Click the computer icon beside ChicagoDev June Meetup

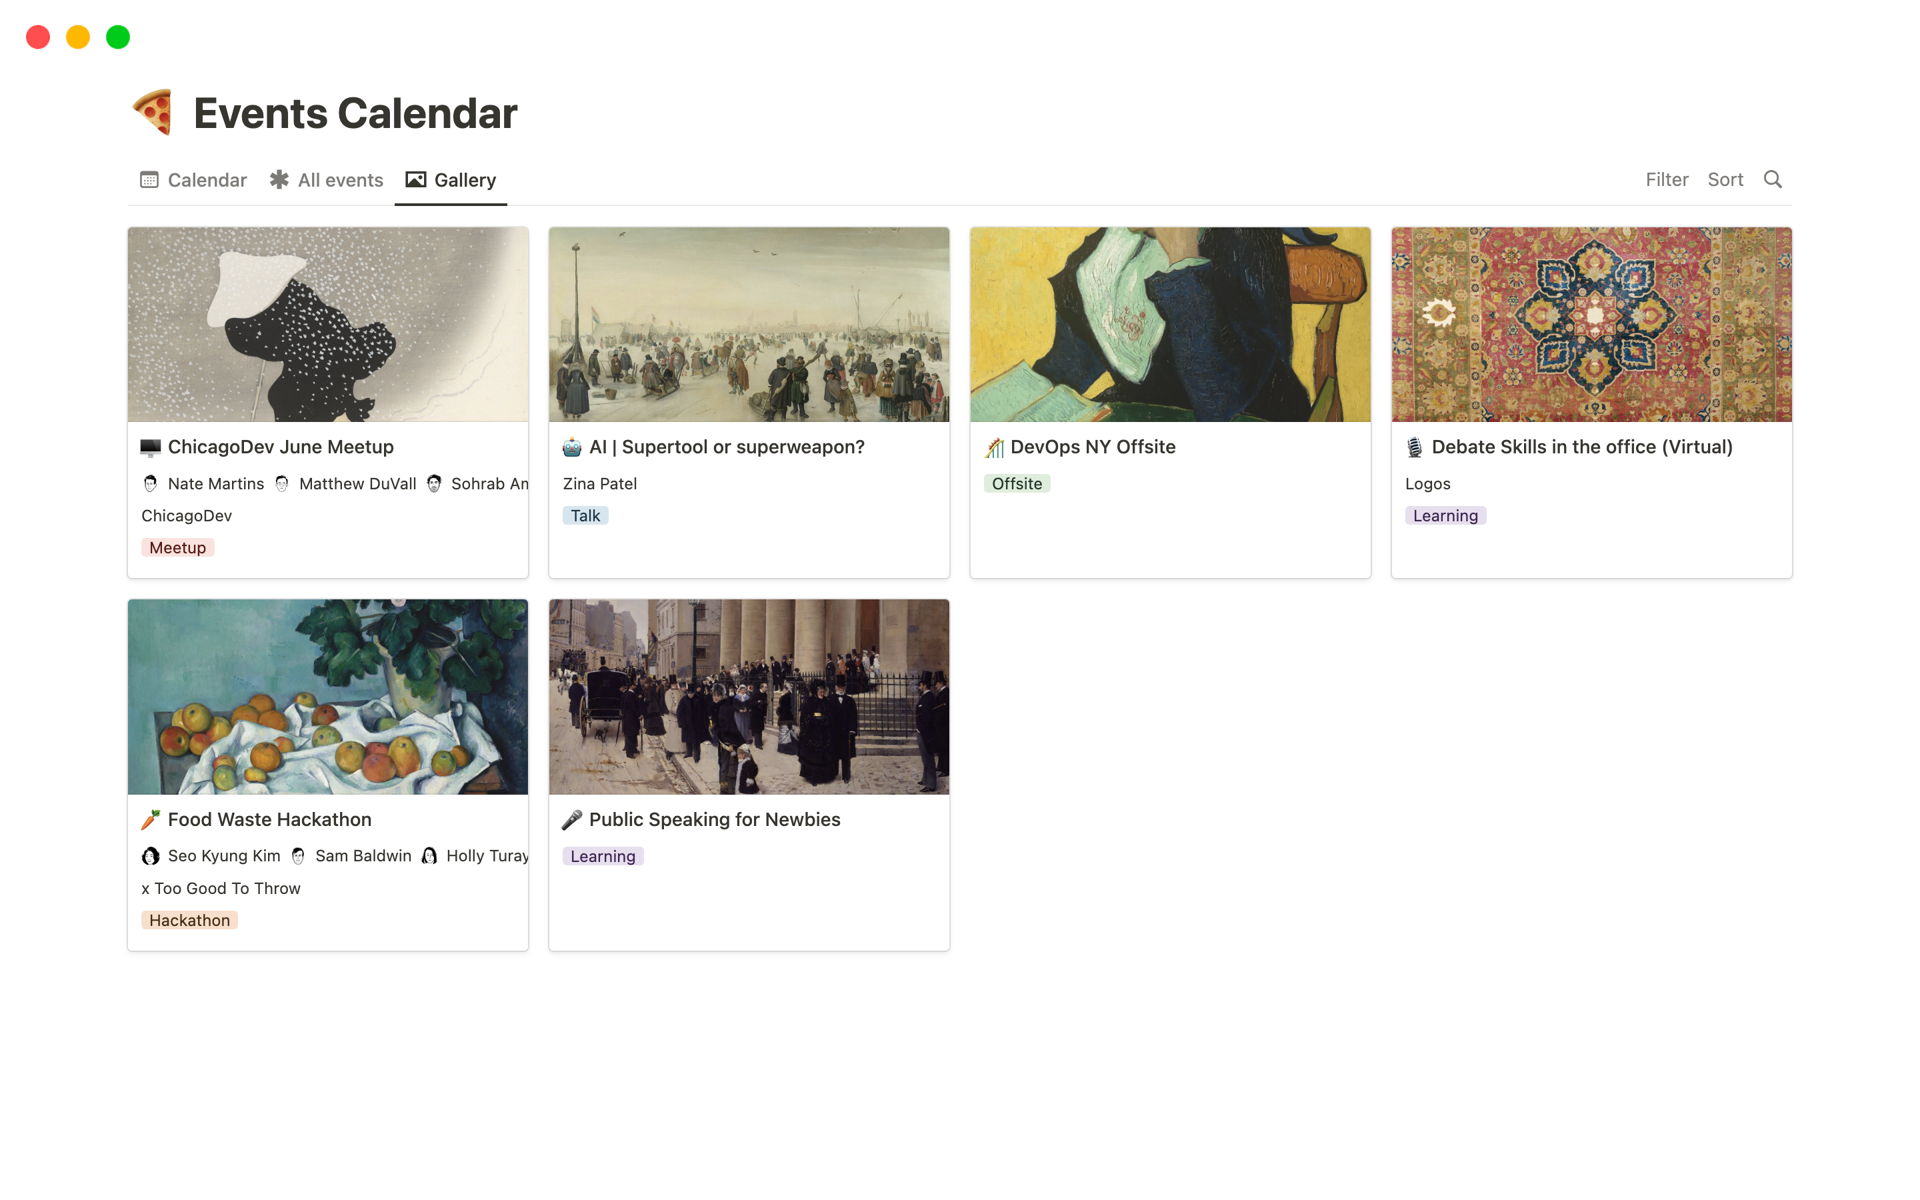pyautogui.click(x=150, y=447)
